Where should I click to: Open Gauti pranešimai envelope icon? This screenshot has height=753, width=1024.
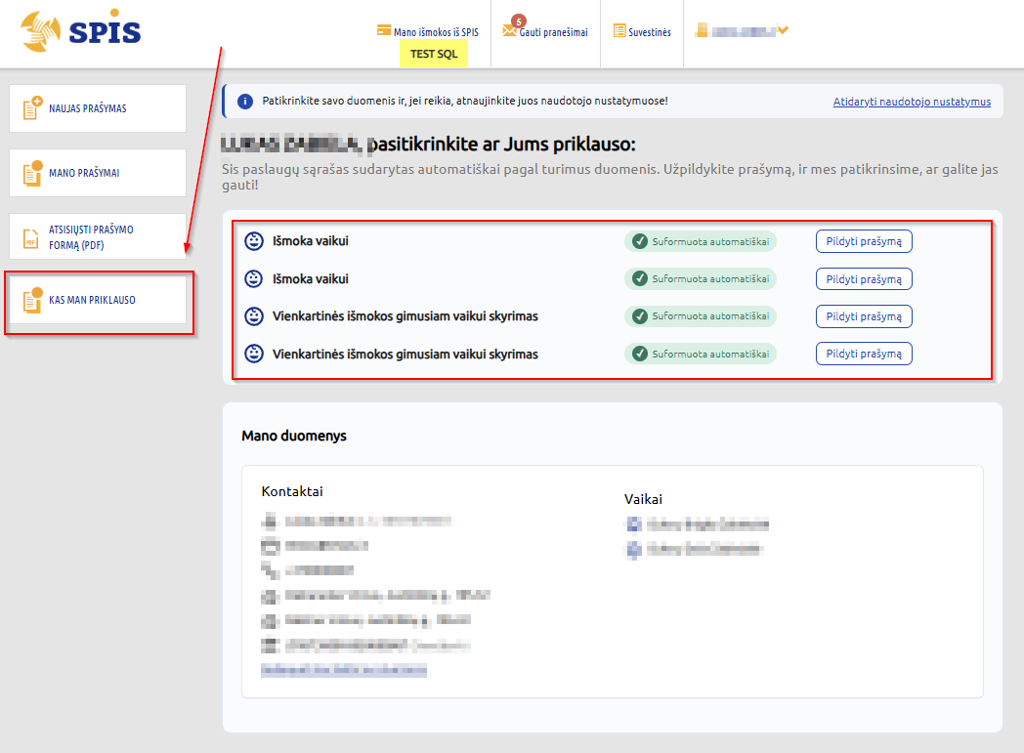[510, 31]
